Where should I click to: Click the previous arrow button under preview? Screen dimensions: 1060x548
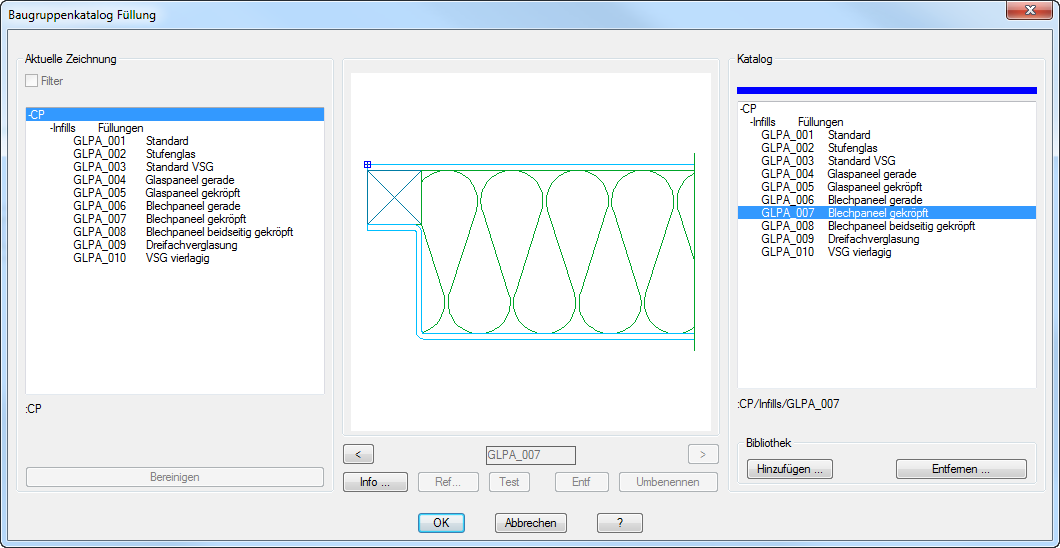[x=358, y=455]
